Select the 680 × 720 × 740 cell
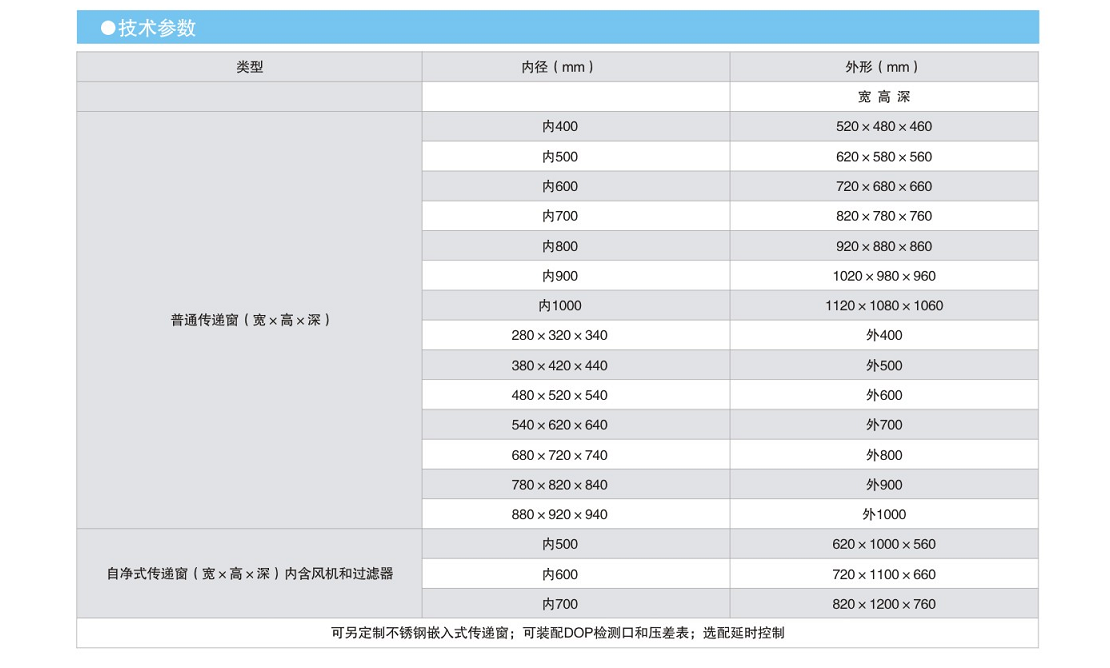The height and width of the screenshot is (668, 1110). point(576,455)
